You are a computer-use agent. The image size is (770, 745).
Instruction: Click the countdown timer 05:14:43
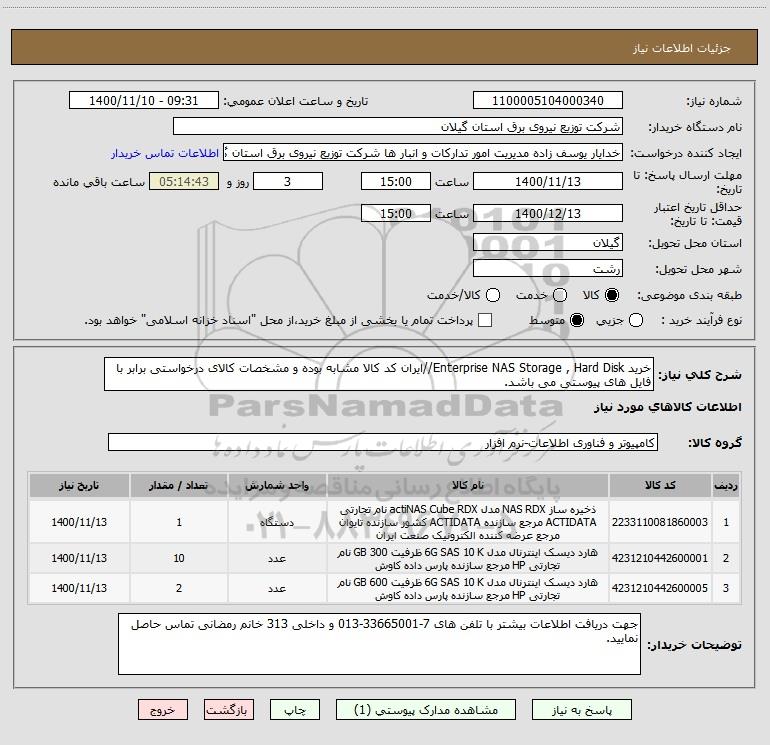pos(184,181)
